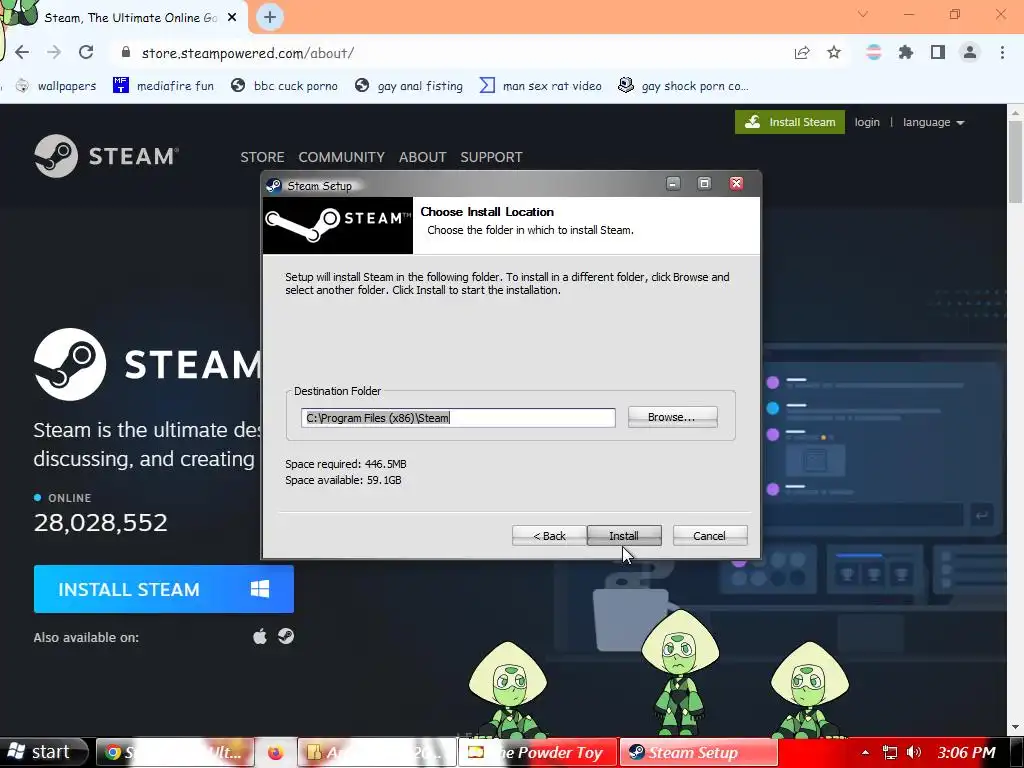Image resolution: width=1024 pixels, height=768 pixels.
Task: Click the Install button in Steam Setup
Action: click(x=624, y=536)
